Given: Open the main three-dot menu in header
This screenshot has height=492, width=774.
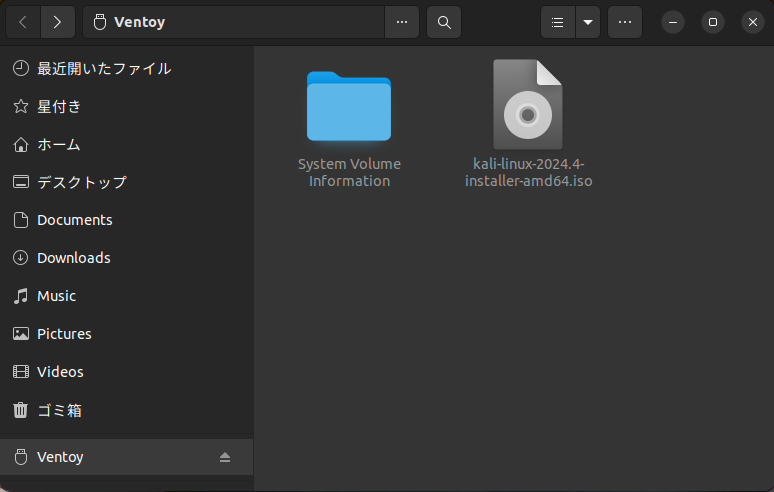Looking at the screenshot, I should [625, 22].
